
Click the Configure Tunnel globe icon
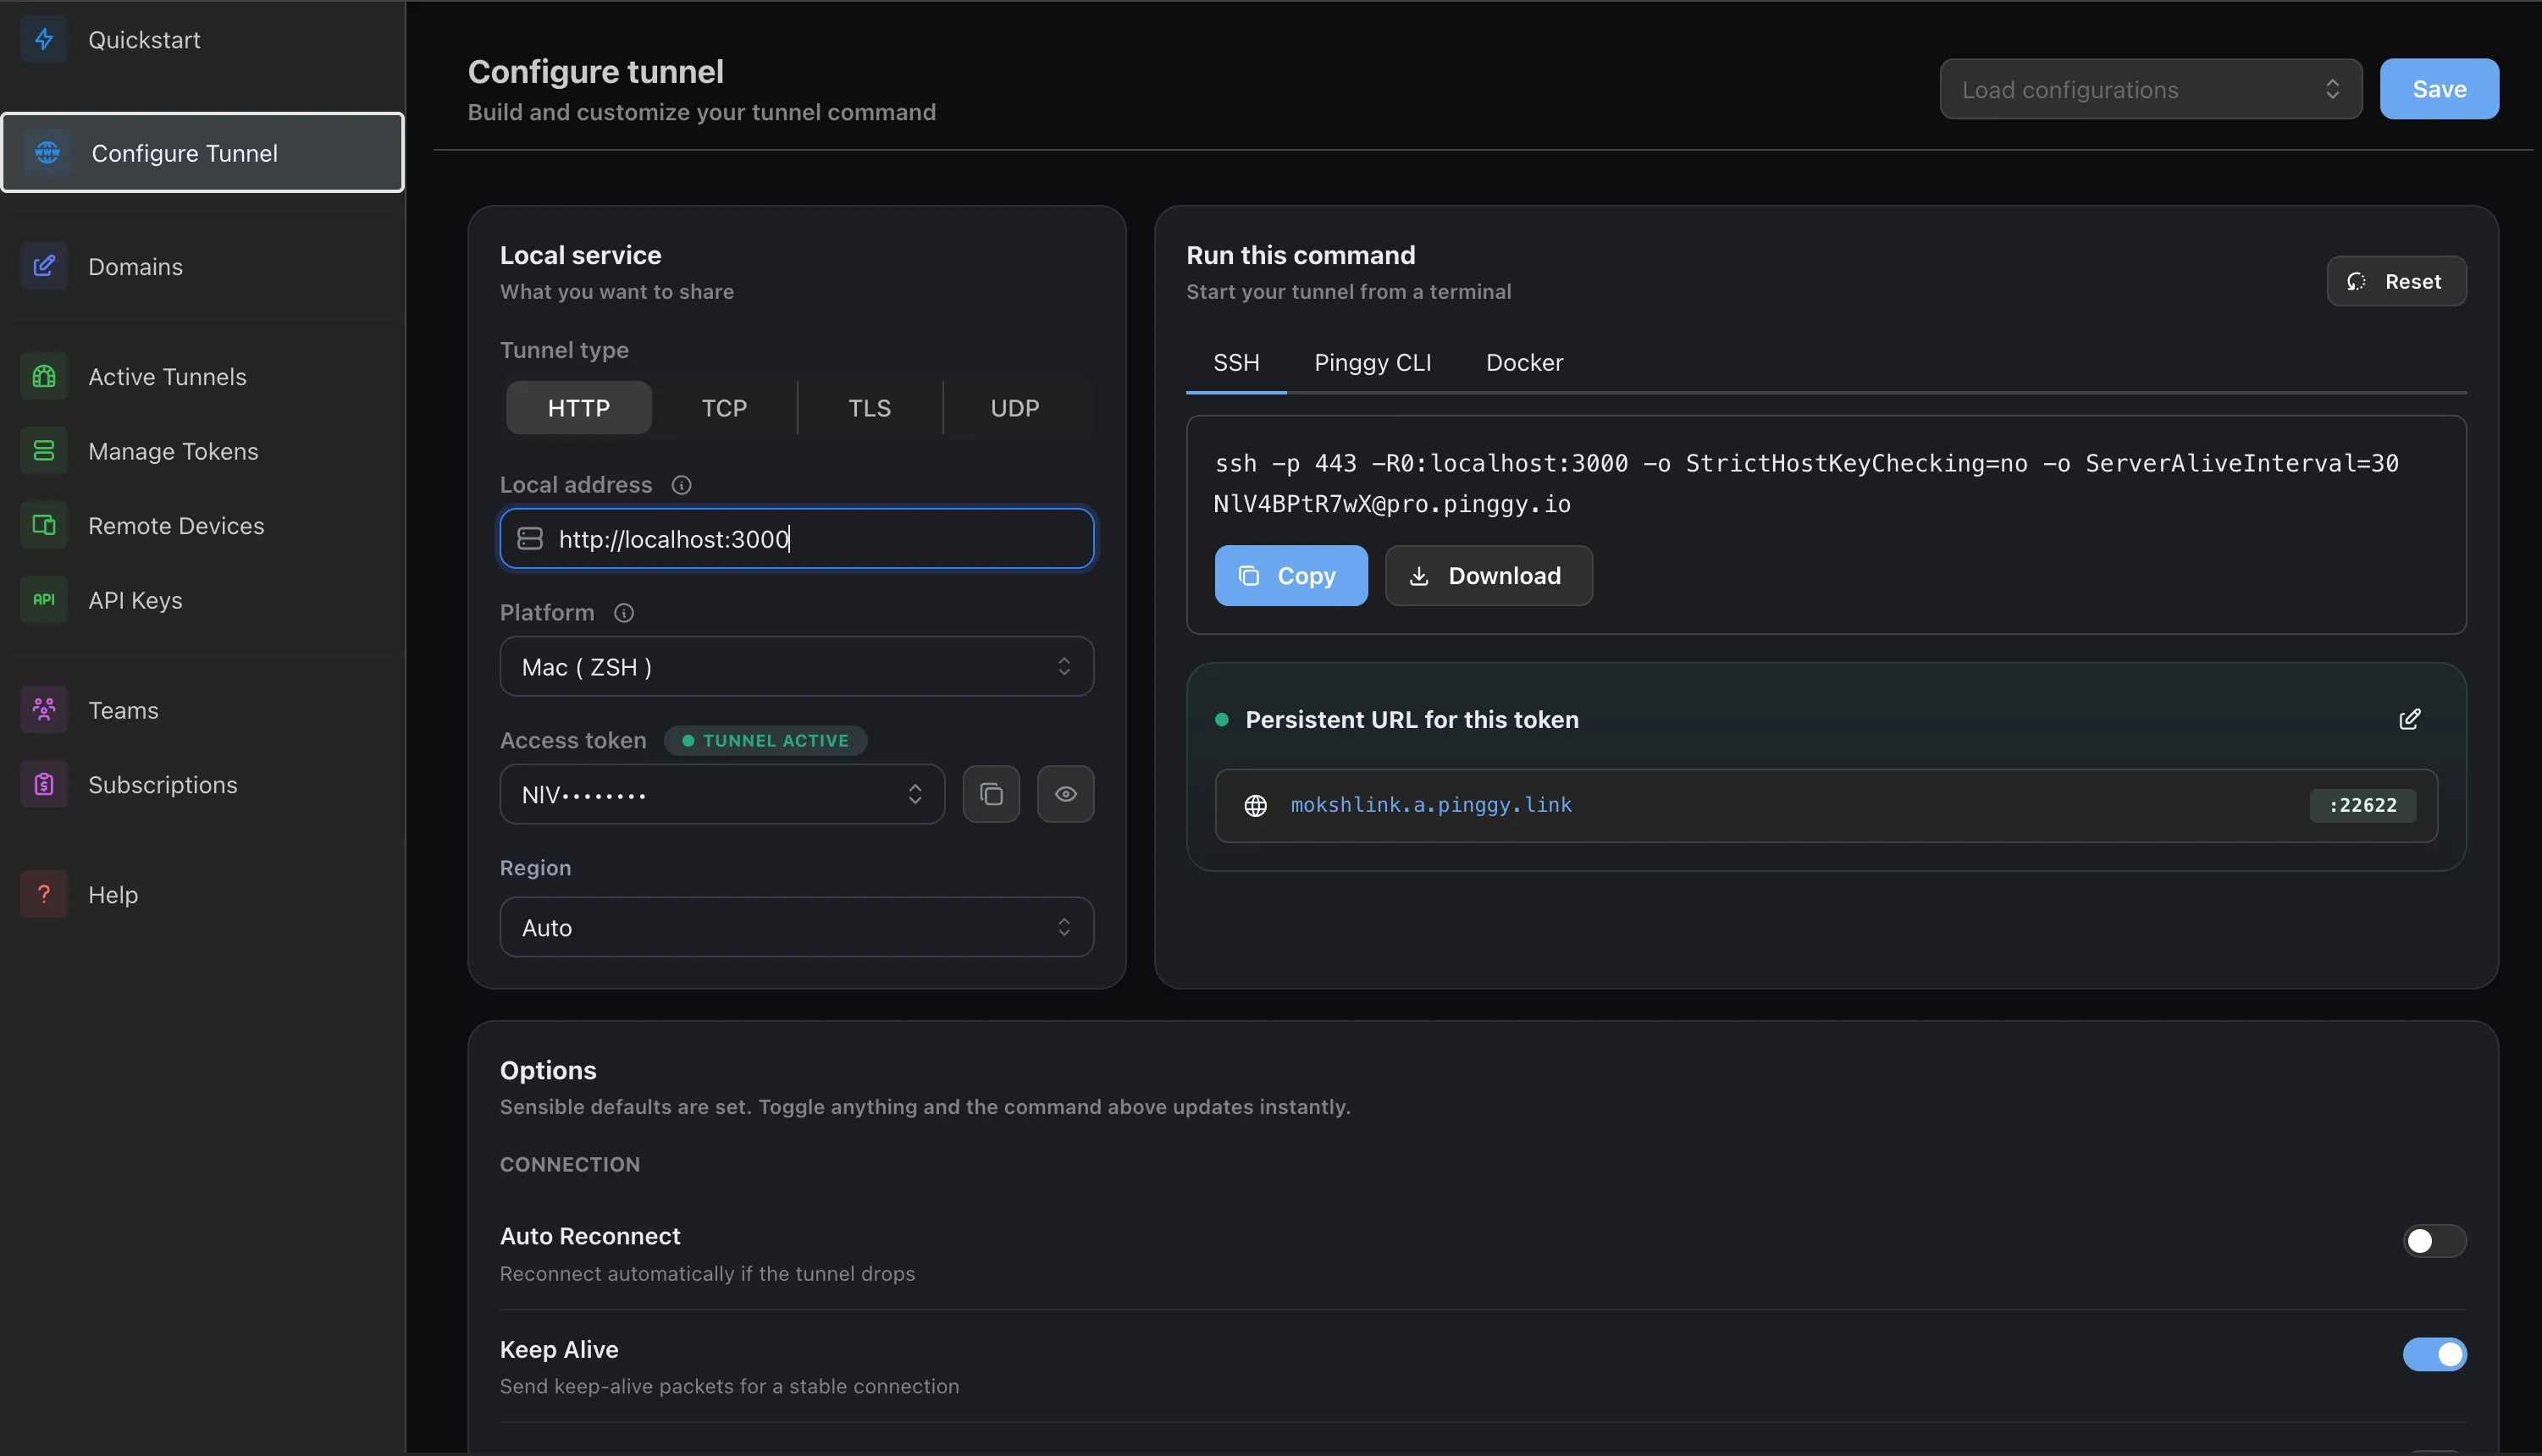click(x=47, y=153)
